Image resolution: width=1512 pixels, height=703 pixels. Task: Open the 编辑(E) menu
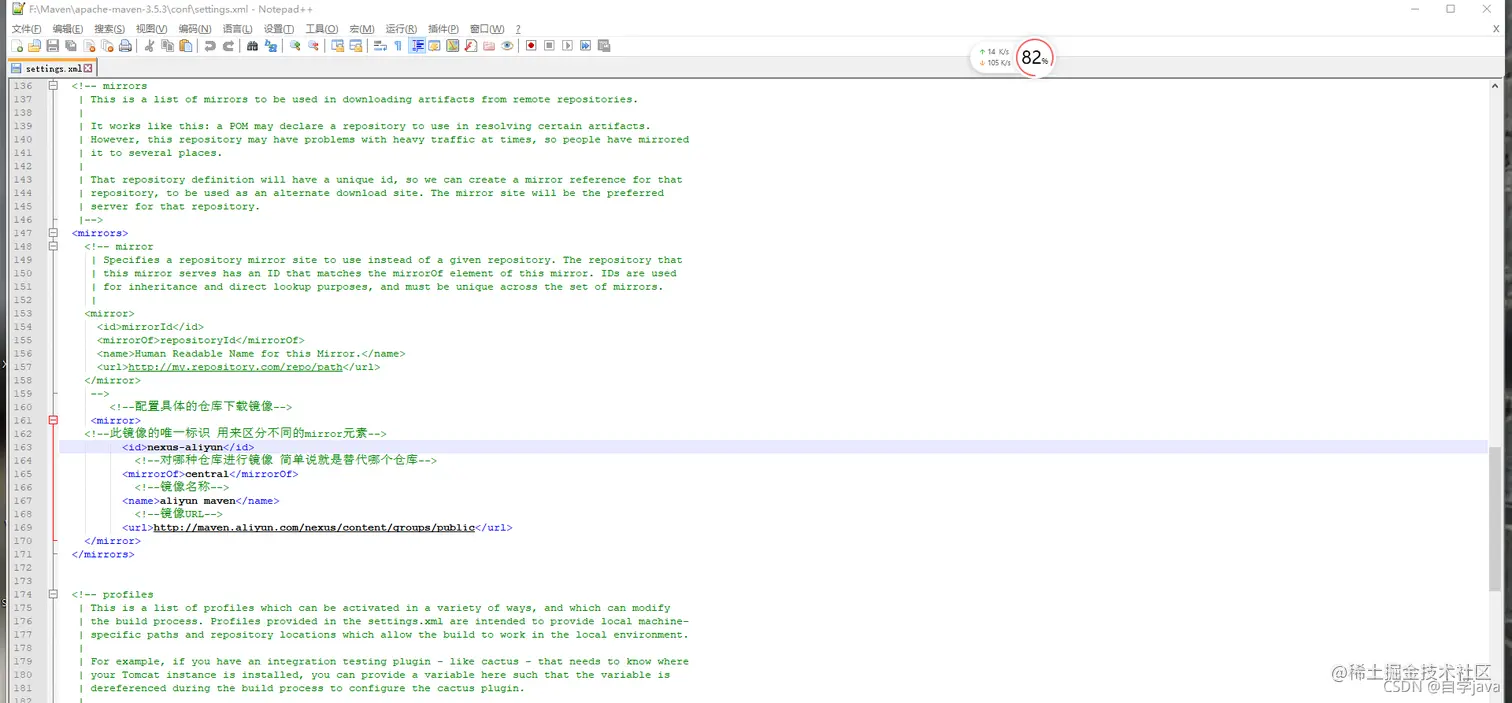(68, 29)
